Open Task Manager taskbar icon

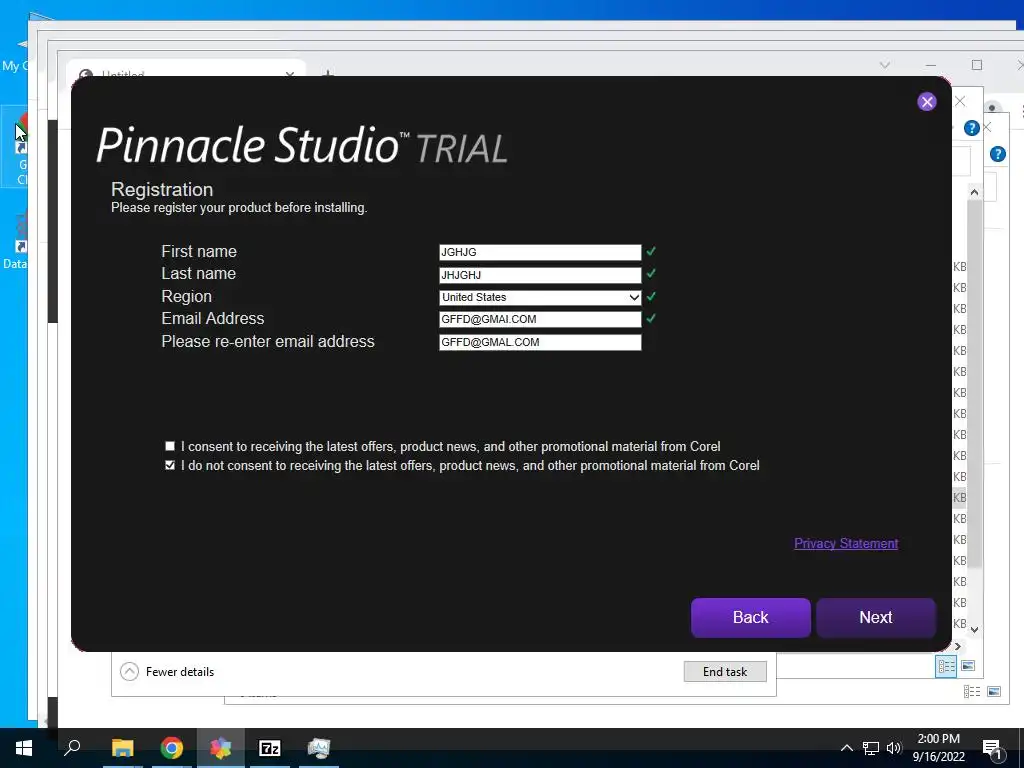(319, 748)
